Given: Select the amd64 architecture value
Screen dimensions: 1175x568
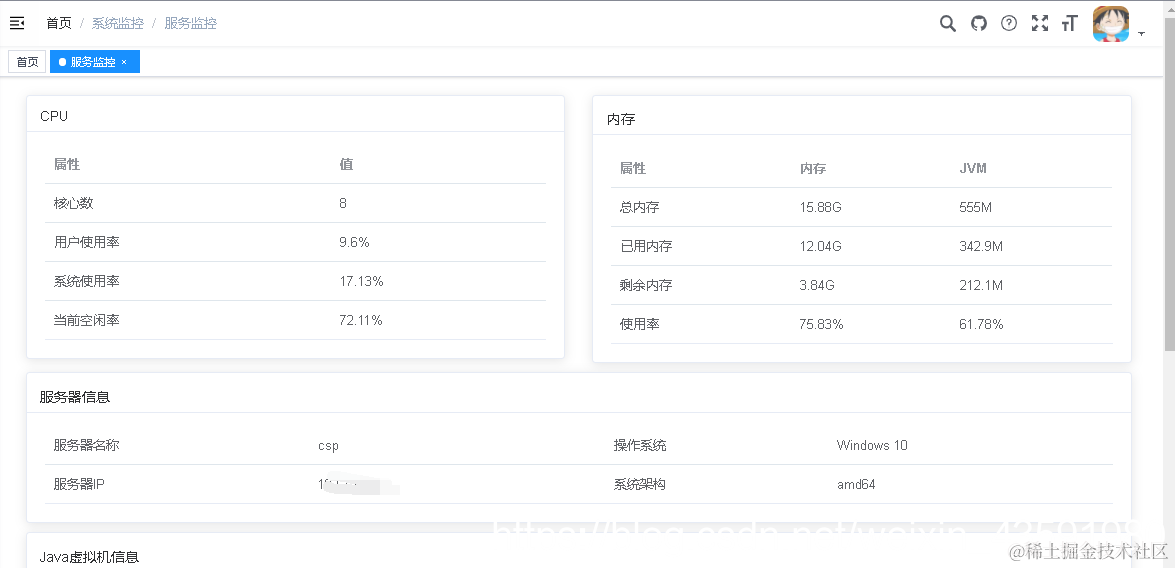Looking at the screenshot, I should pyautogui.click(x=856, y=484).
